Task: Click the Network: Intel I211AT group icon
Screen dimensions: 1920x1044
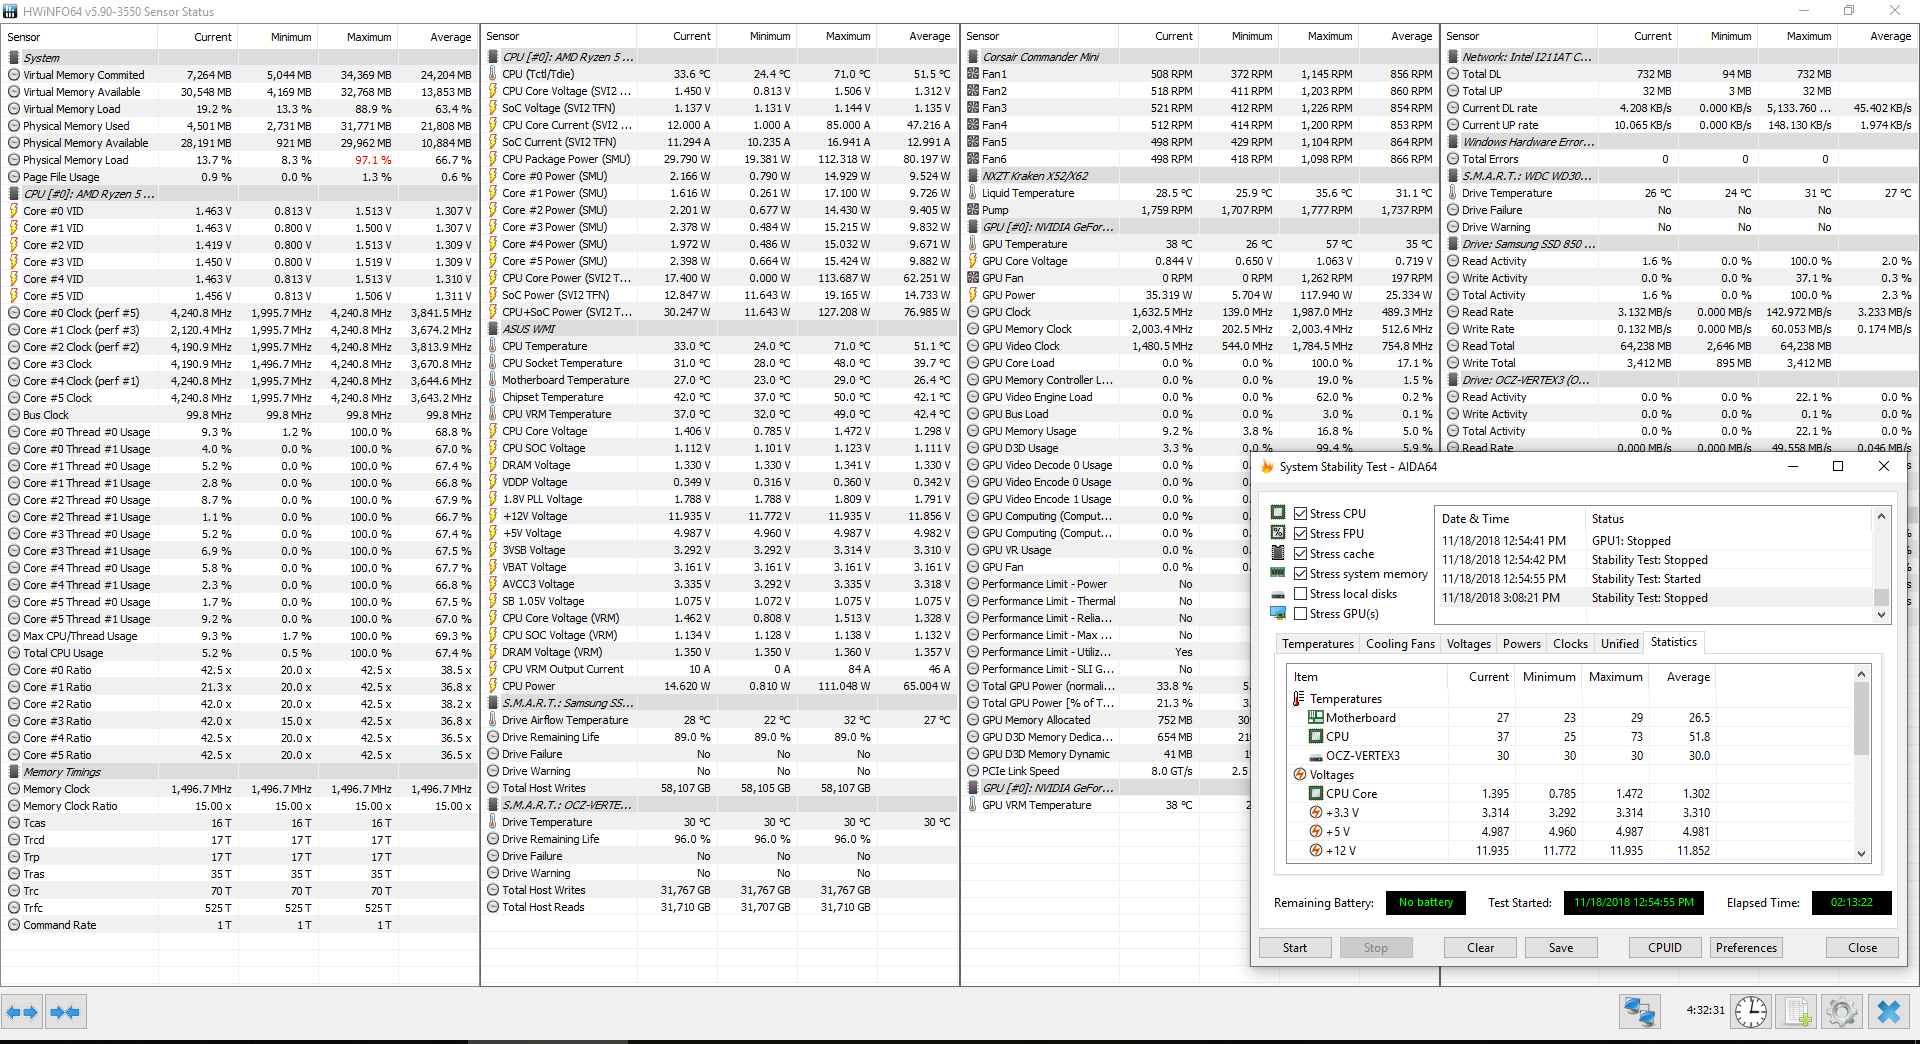Action: click(1453, 57)
